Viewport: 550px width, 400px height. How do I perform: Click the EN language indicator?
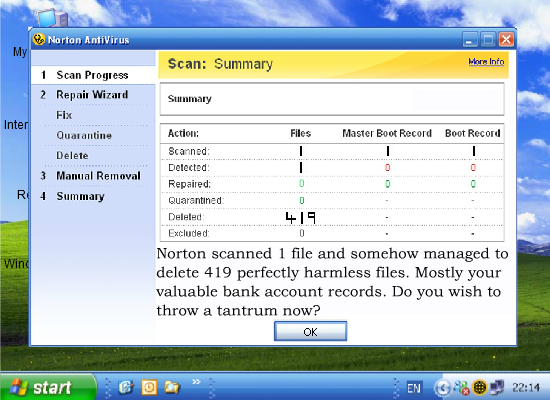pos(414,388)
